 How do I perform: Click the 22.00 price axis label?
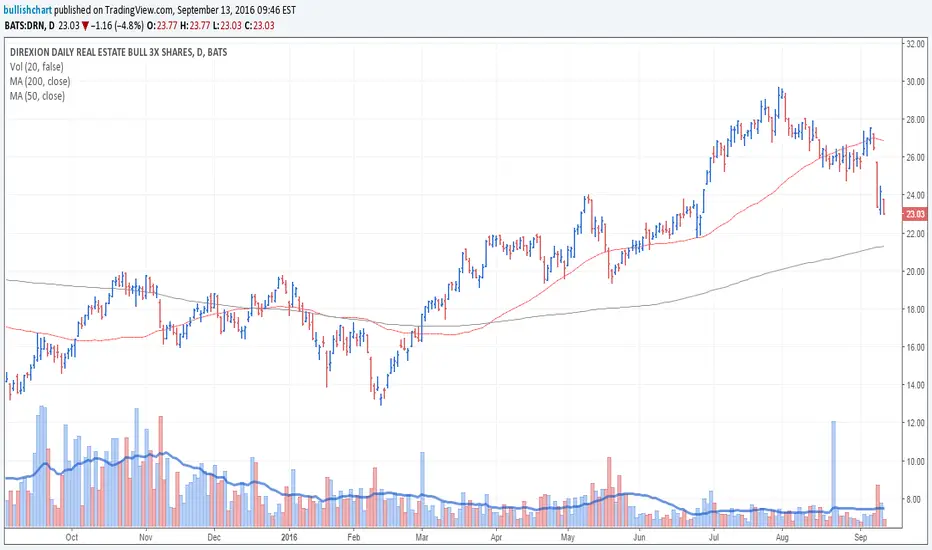pos(915,234)
